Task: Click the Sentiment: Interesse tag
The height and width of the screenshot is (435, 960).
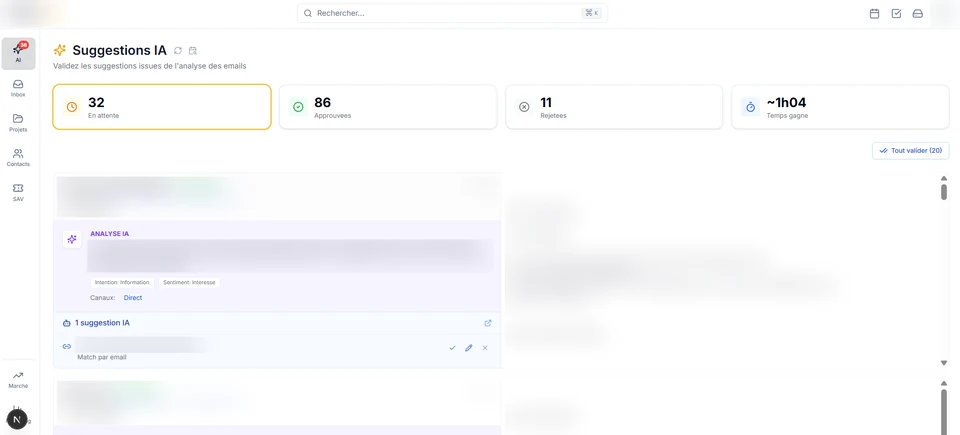Action: (190, 282)
